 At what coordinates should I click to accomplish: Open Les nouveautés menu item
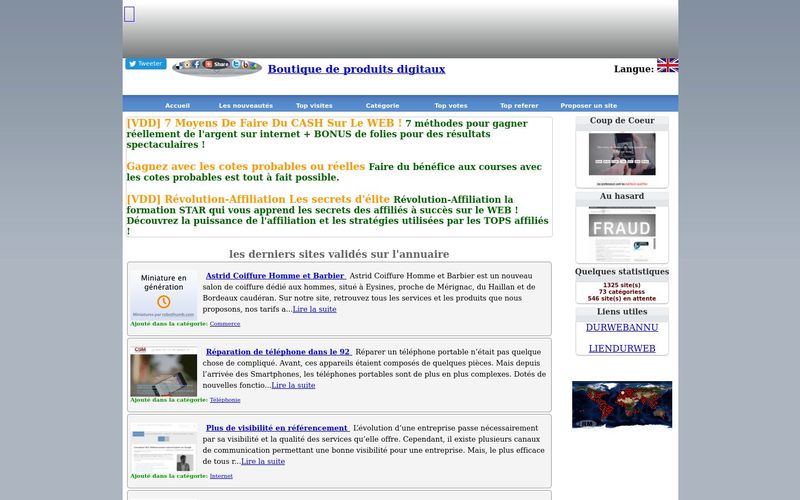246,106
